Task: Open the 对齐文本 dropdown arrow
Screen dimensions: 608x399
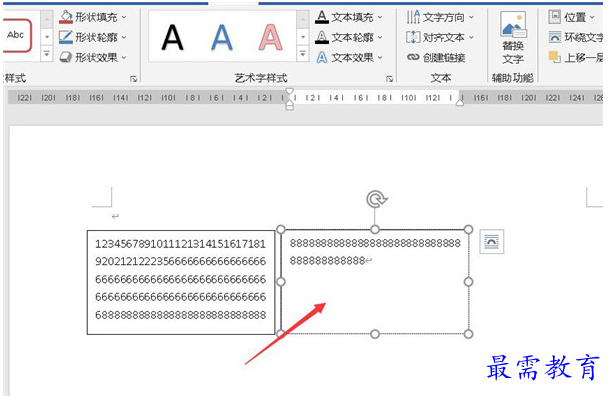Action: click(x=472, y=37)
